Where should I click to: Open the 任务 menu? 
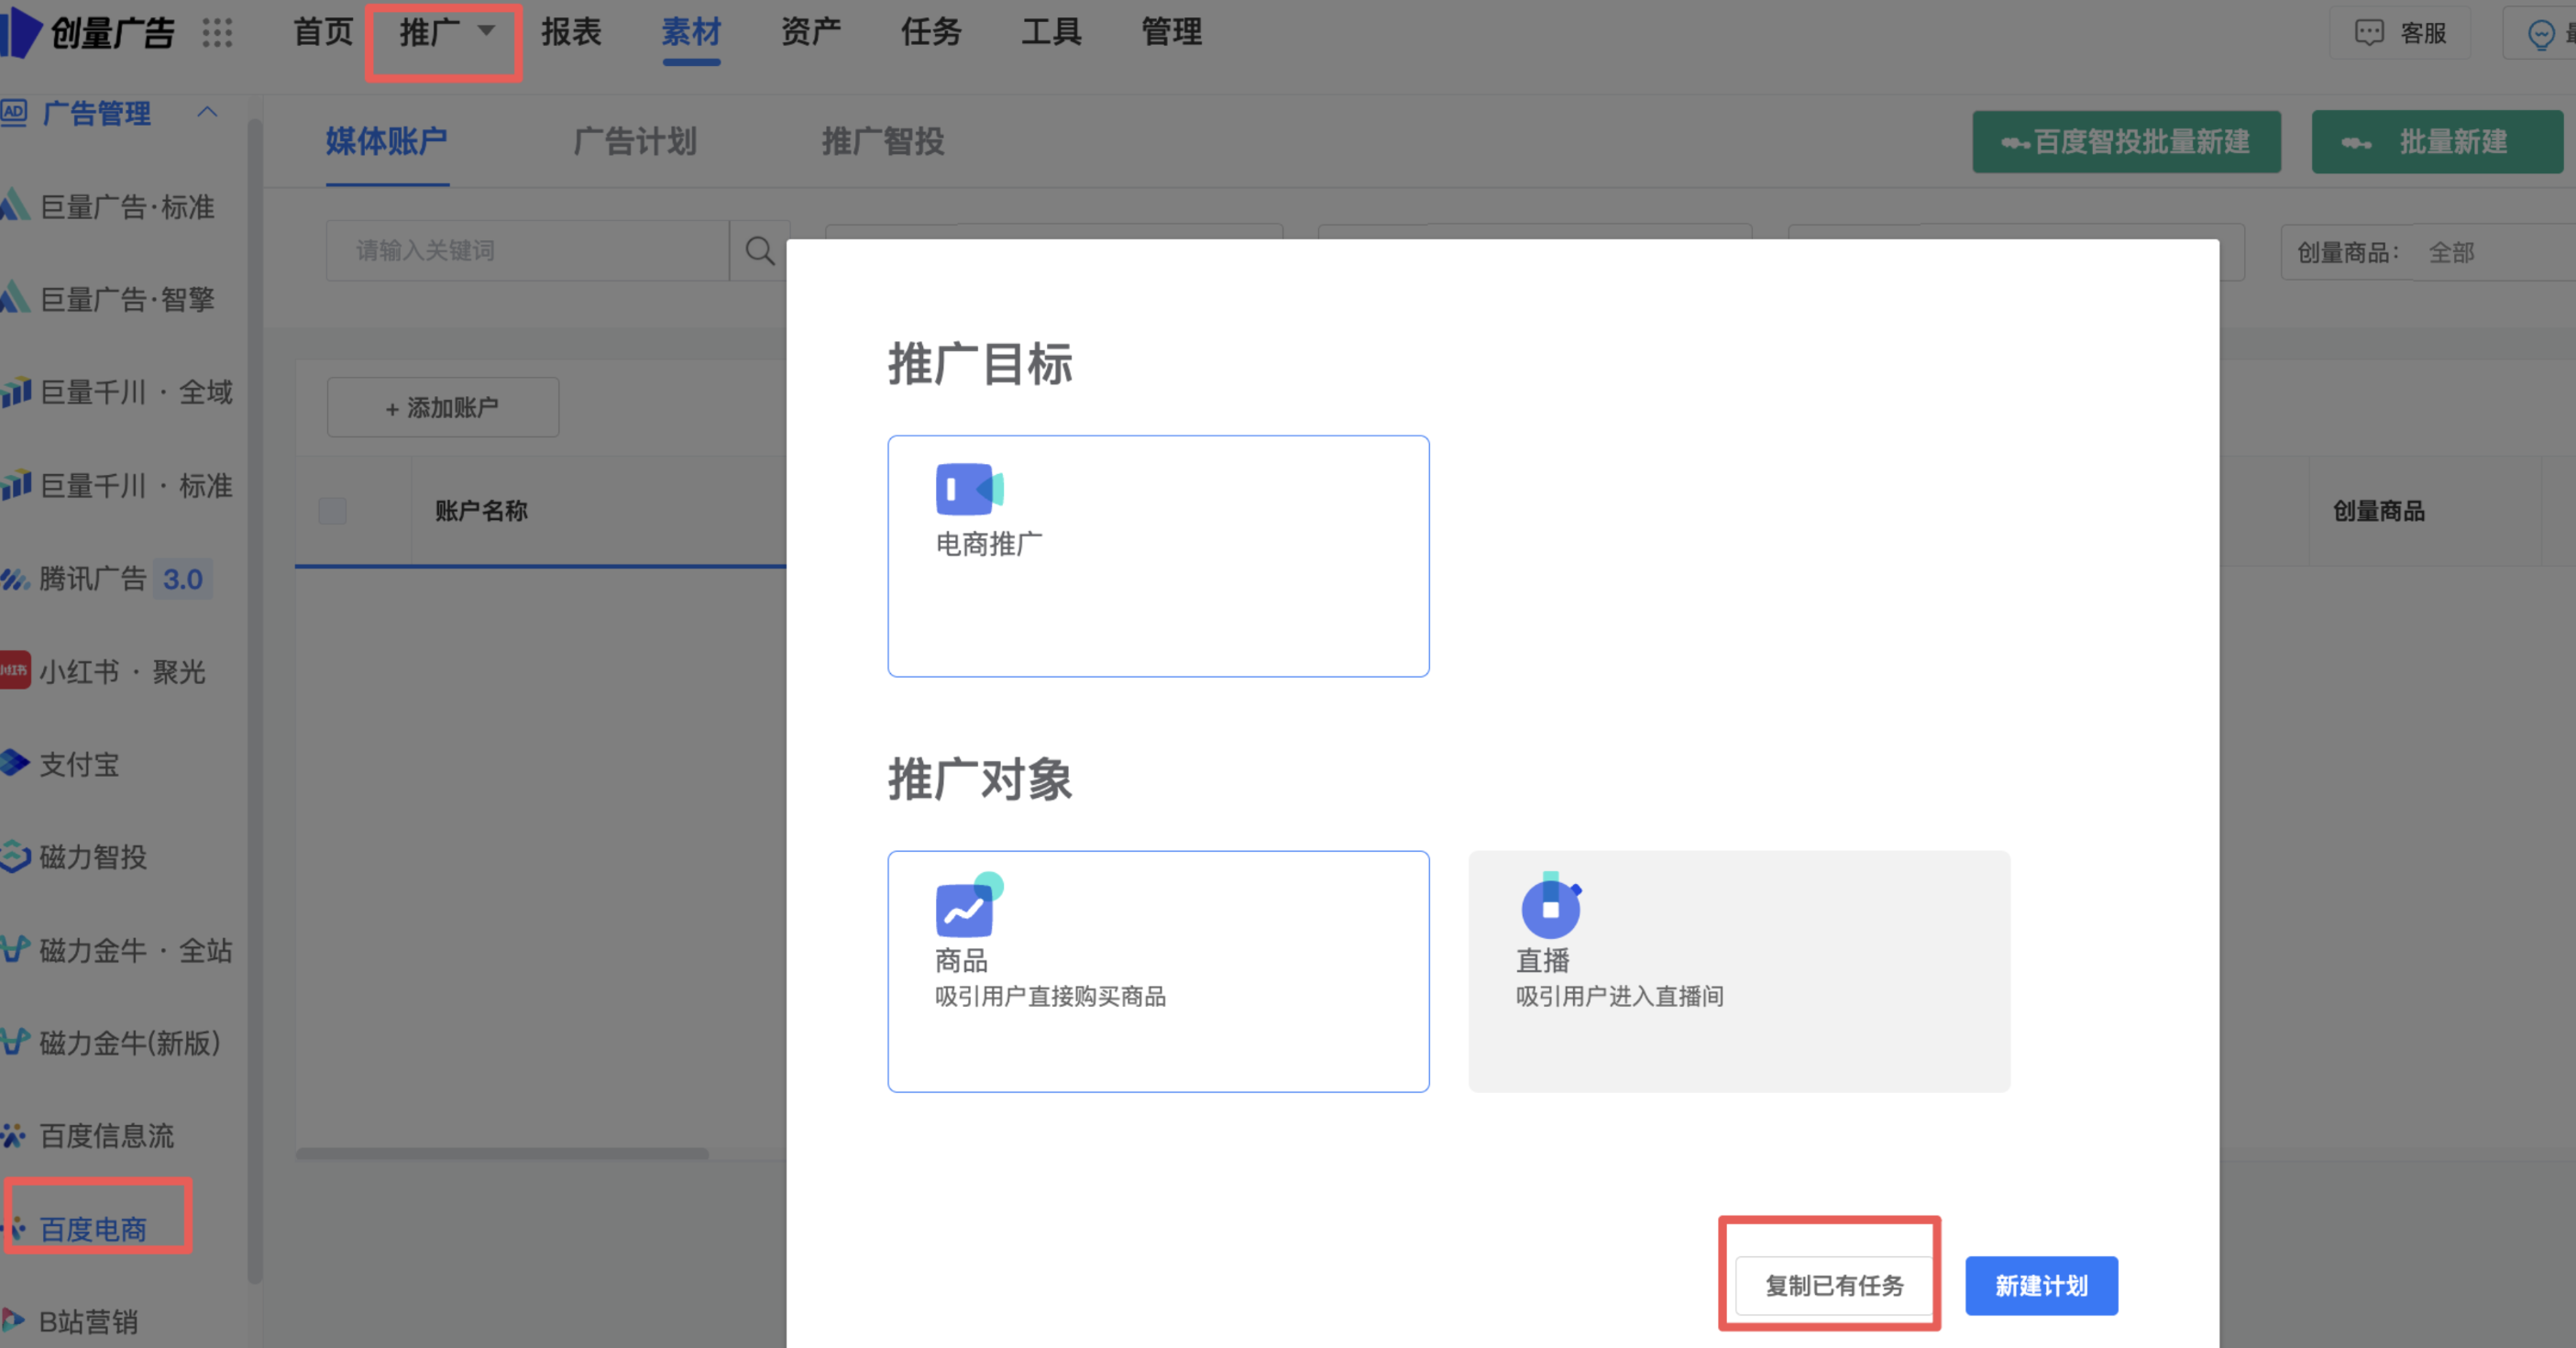931,32
